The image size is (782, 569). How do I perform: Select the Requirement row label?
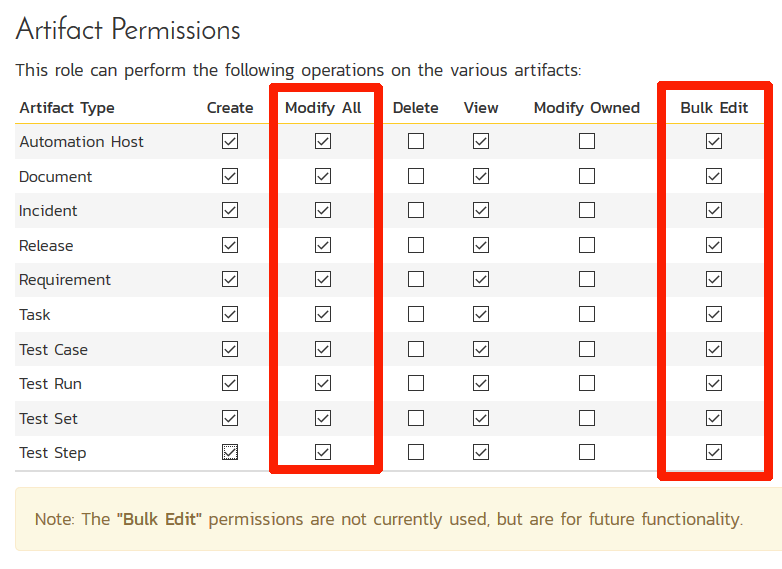(65, 280)
